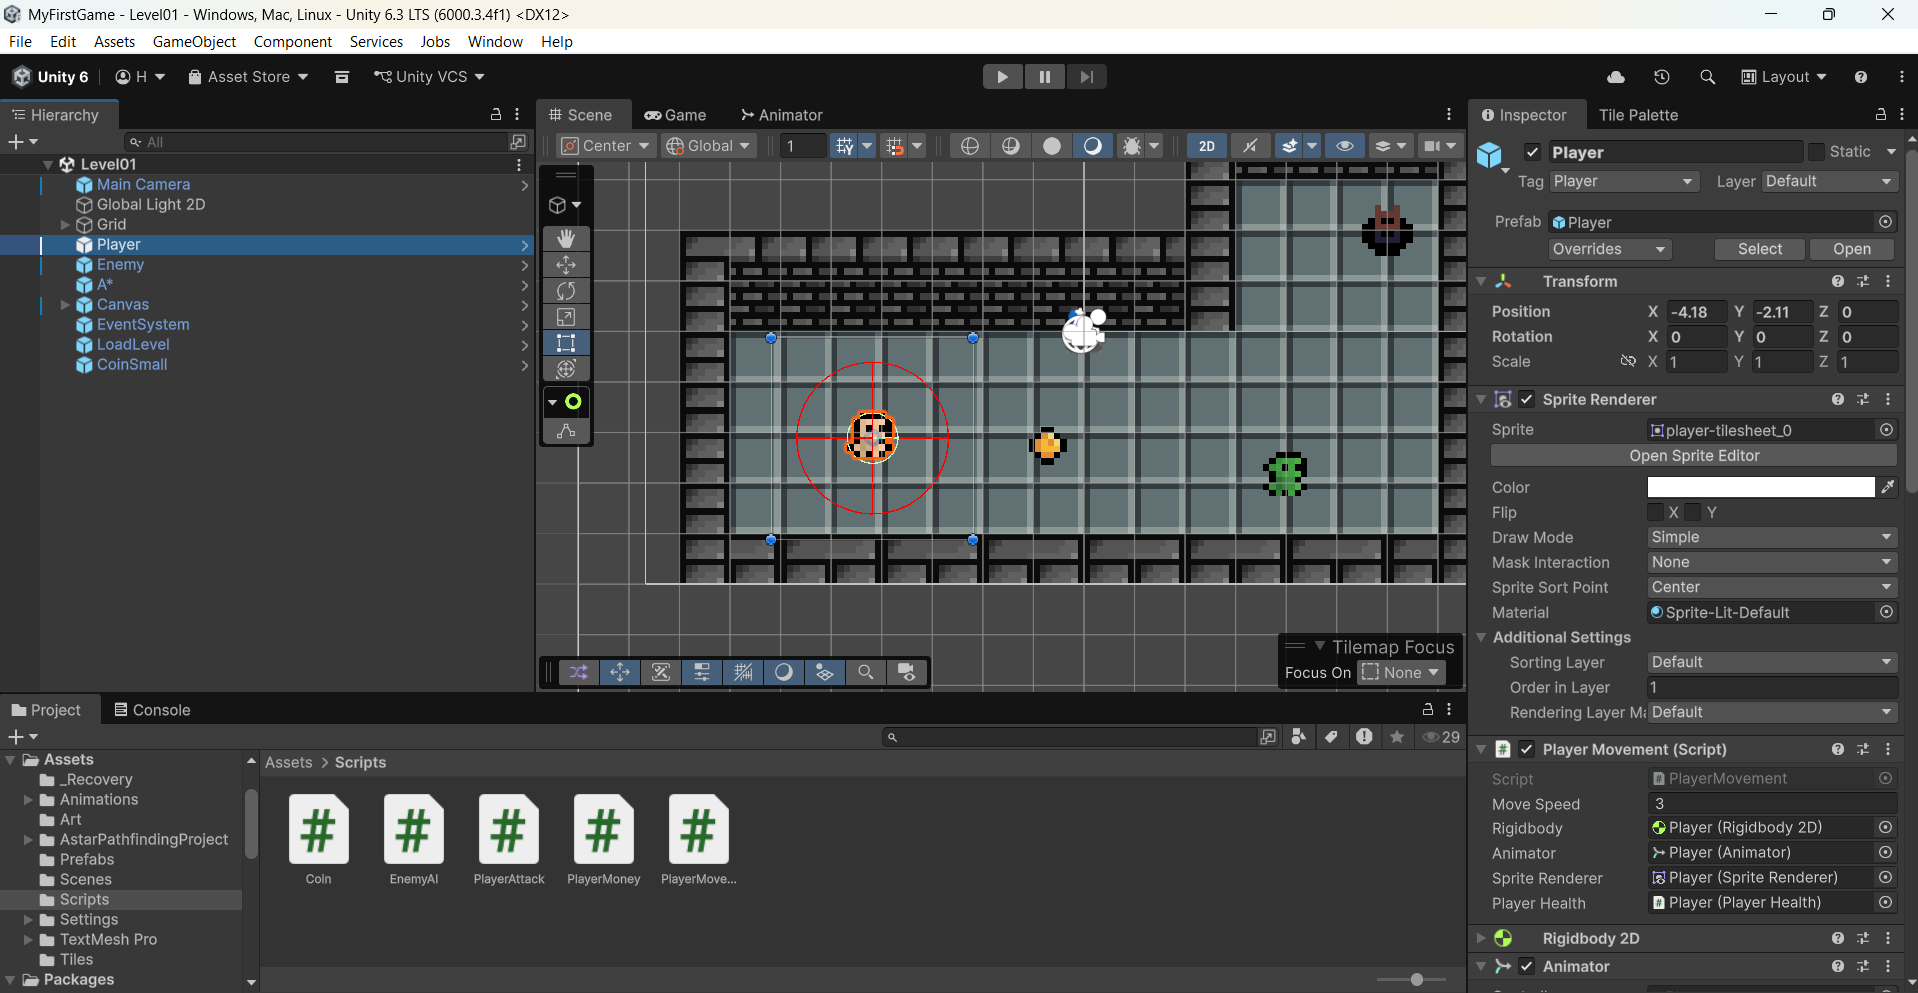Viewport: 1918px width, 993px height.
Task: Switch to the Console tab
Action: [152, 710]
